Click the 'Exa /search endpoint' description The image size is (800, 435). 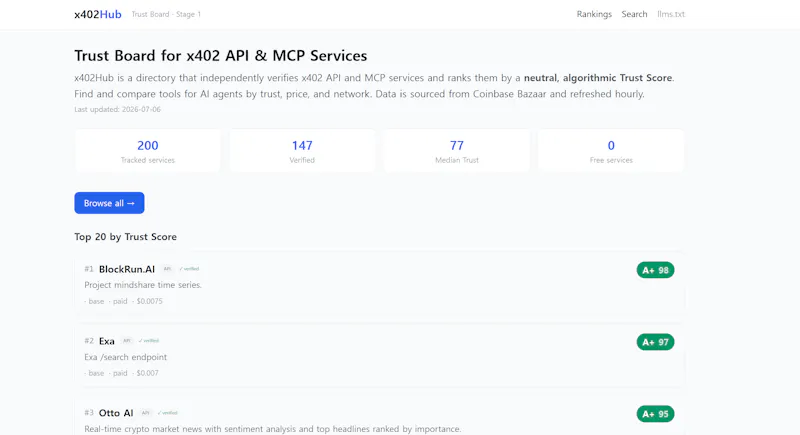pos(126,357)
